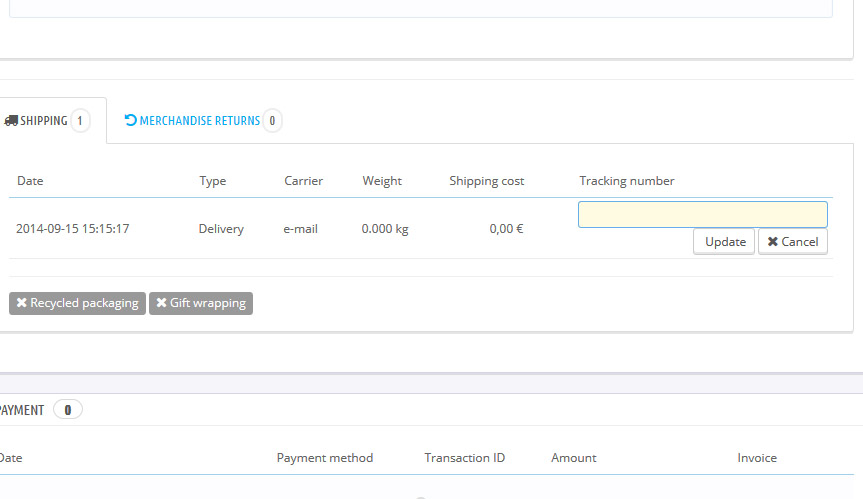Click the Shipping count badge showing 1
This screenshot has width=863, height=499.
point(80,121)
